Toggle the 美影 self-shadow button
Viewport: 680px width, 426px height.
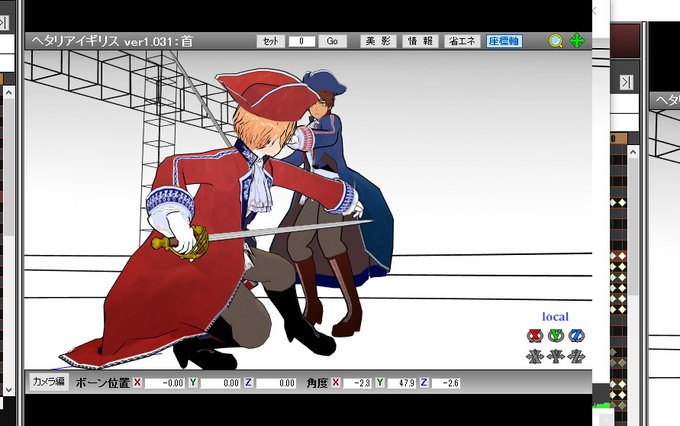tap(378, 41)
